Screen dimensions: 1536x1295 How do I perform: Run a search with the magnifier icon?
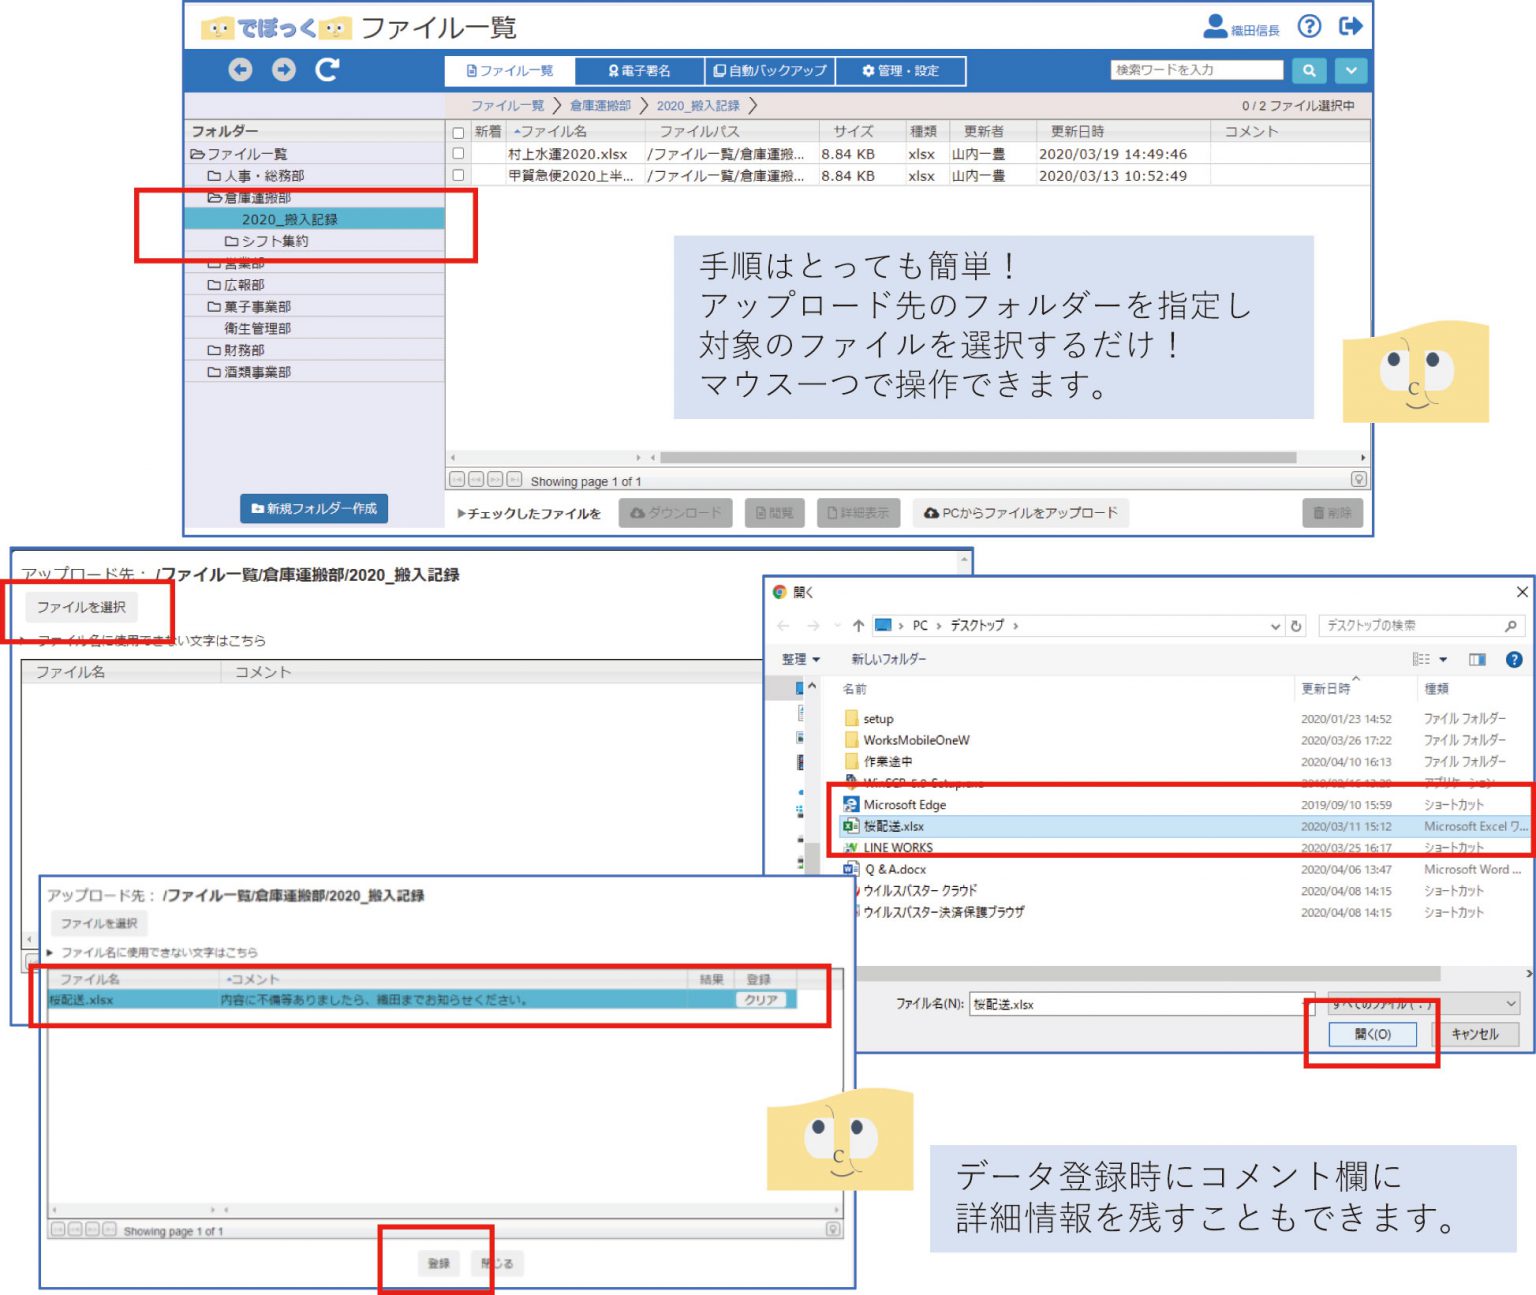(1310, 70)
